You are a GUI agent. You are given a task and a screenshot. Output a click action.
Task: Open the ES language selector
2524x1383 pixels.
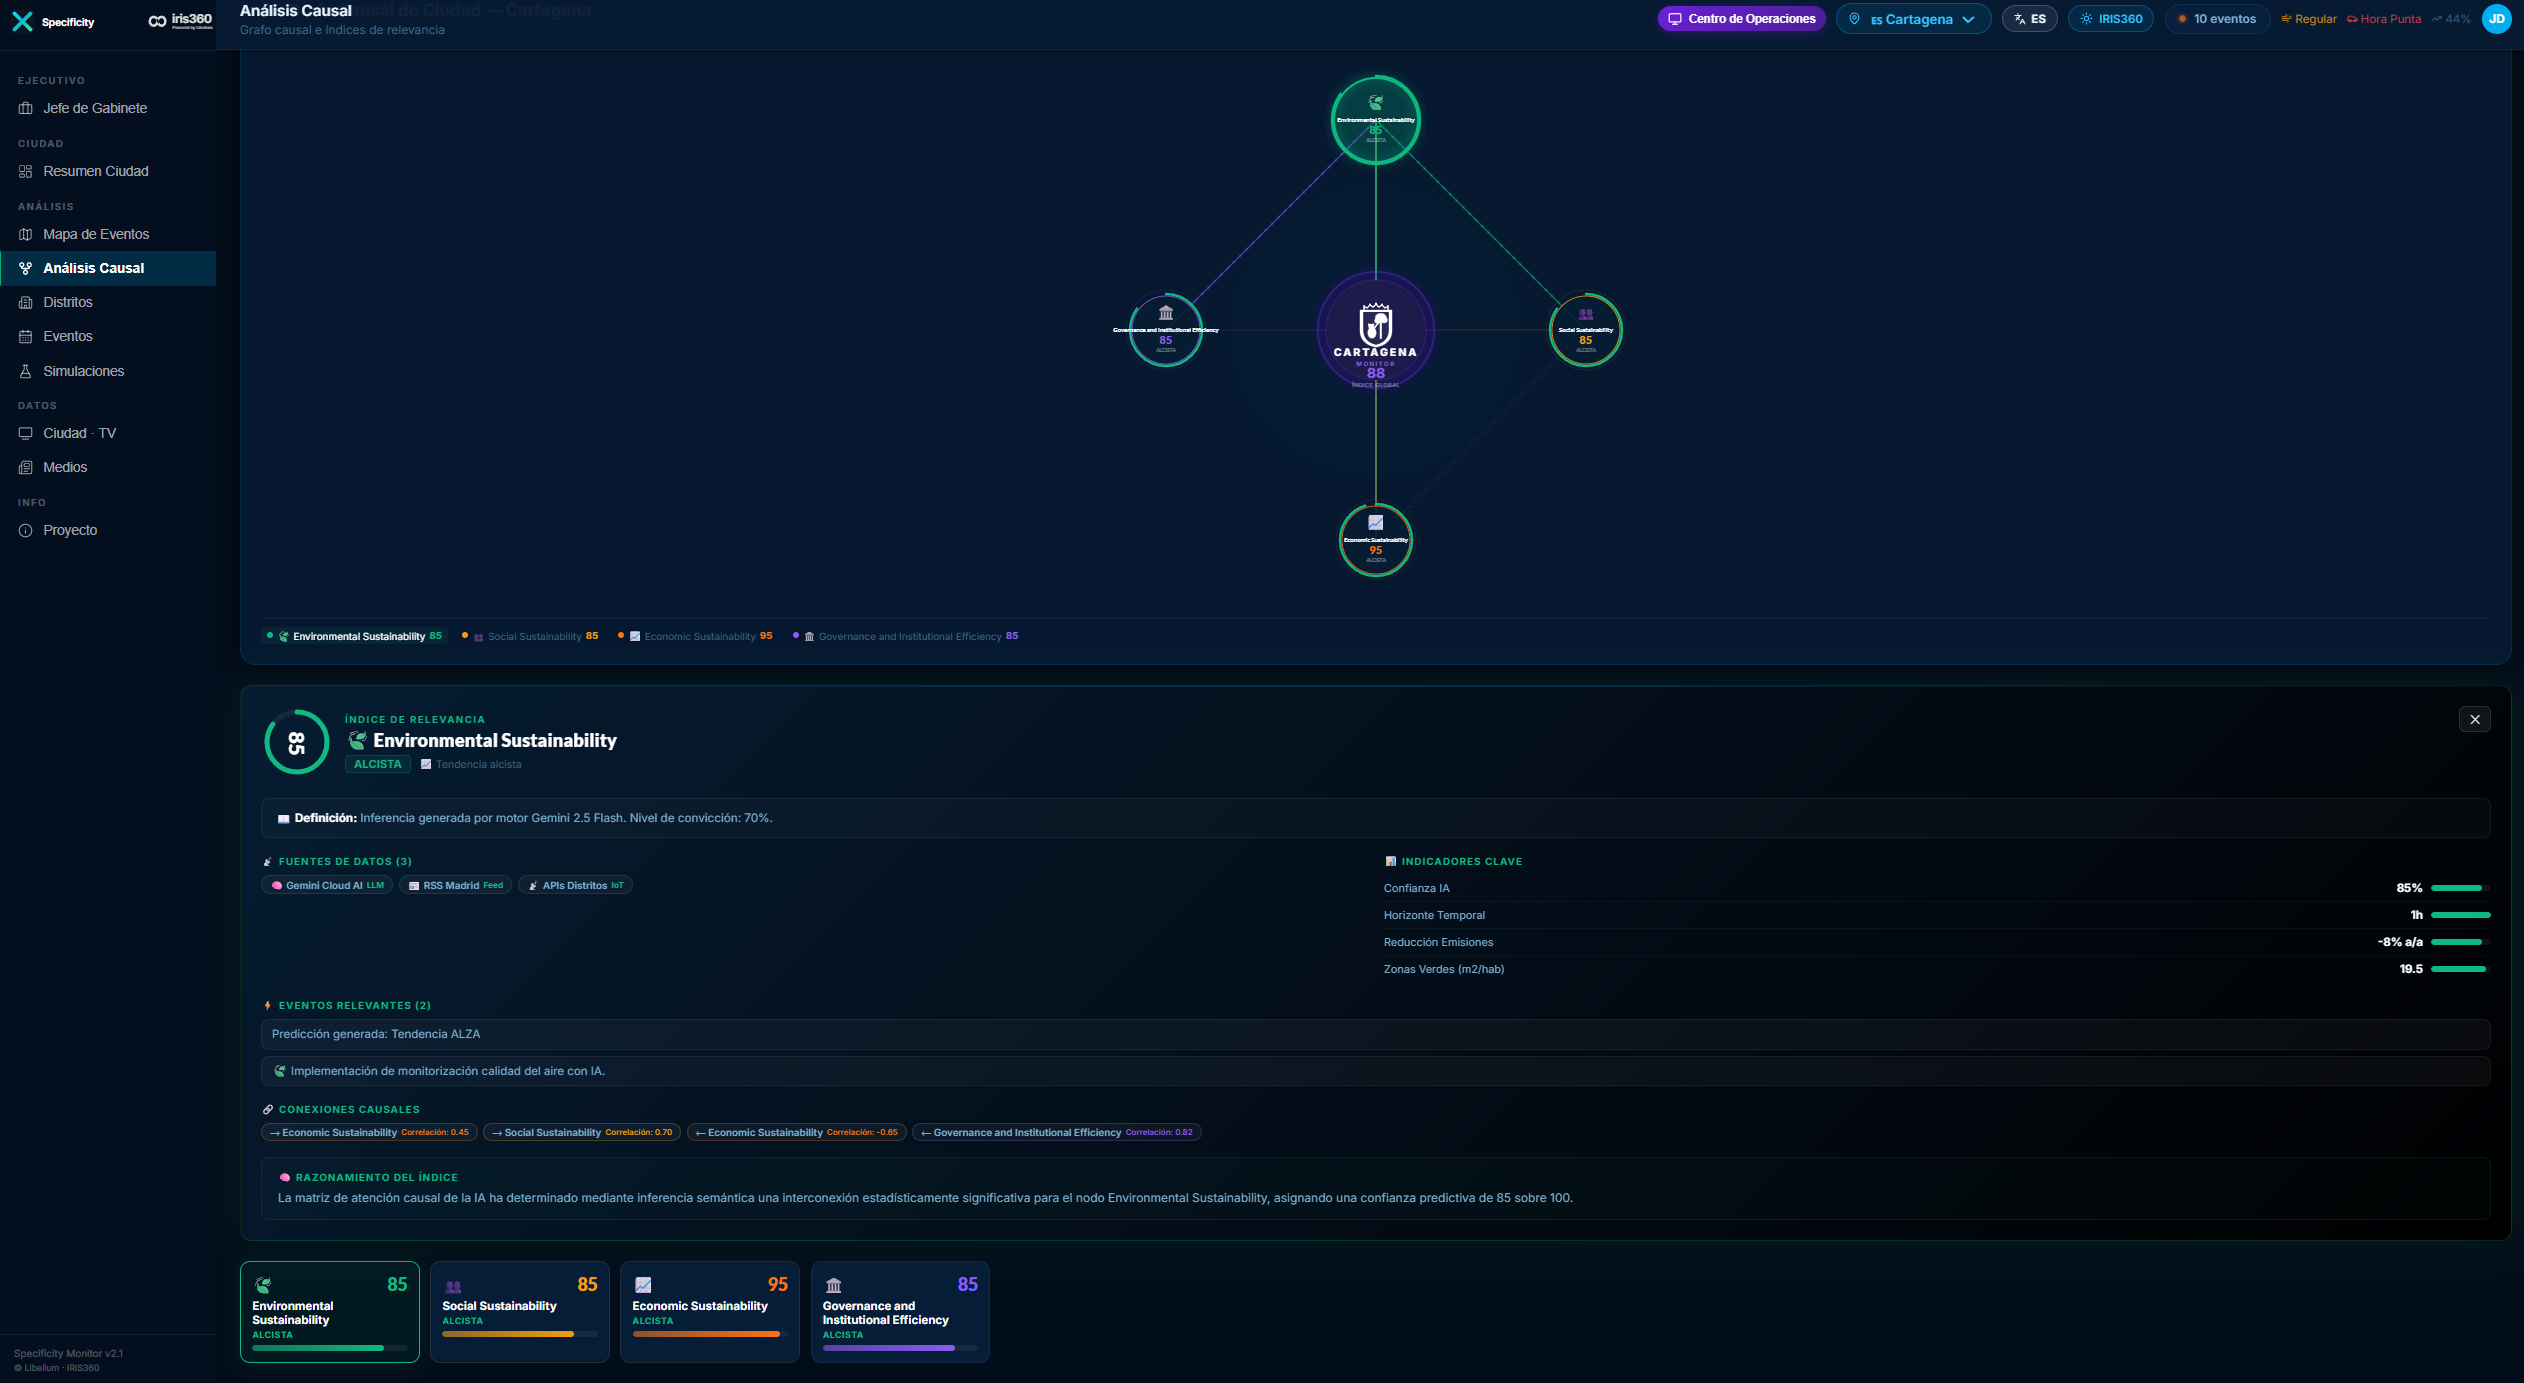coord(2029,19)
